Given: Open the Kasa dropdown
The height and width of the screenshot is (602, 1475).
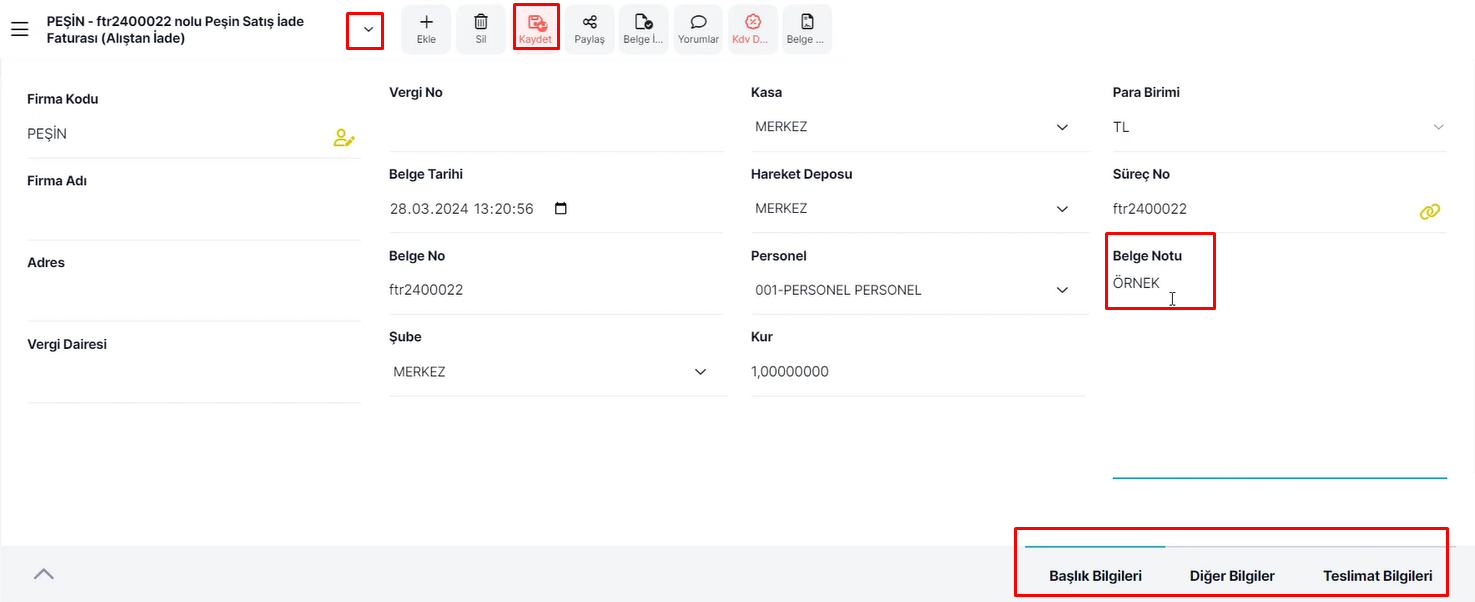Looking at the screenshot, I should [x=1062, y=127].
